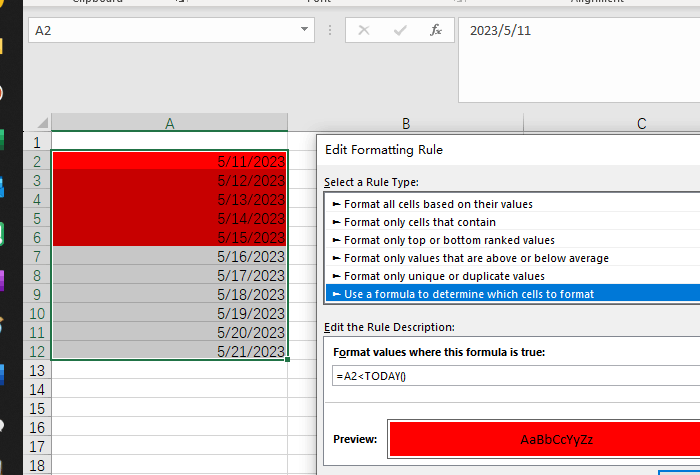Select 'Use a formula to determine which cells to format'
The height and width of the screenshot is (475, 700).
(x=513, y=294)
